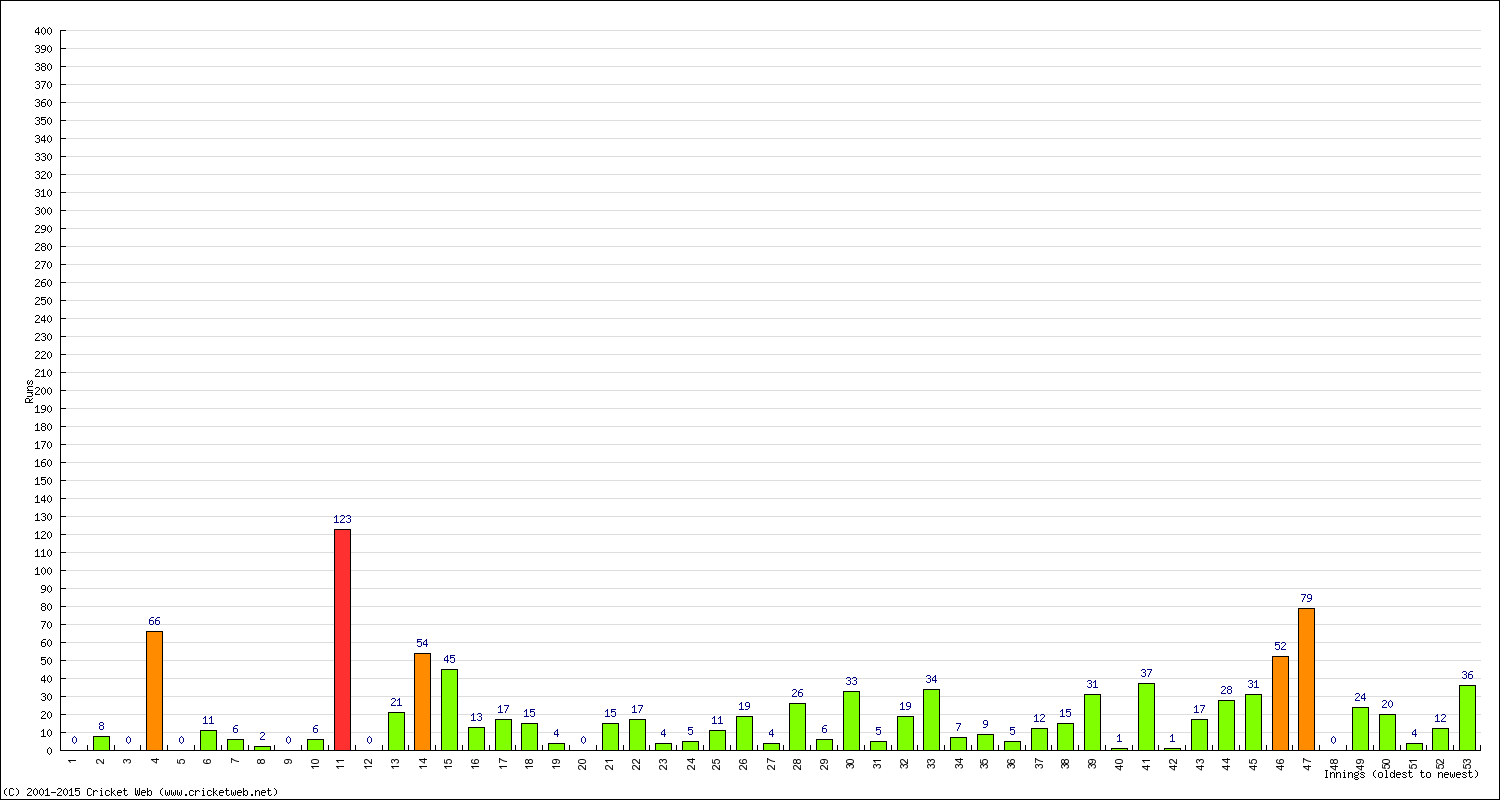The image size is (1500, 800).
Task: Select the y-axis label 350
Action: pos(42,121)
